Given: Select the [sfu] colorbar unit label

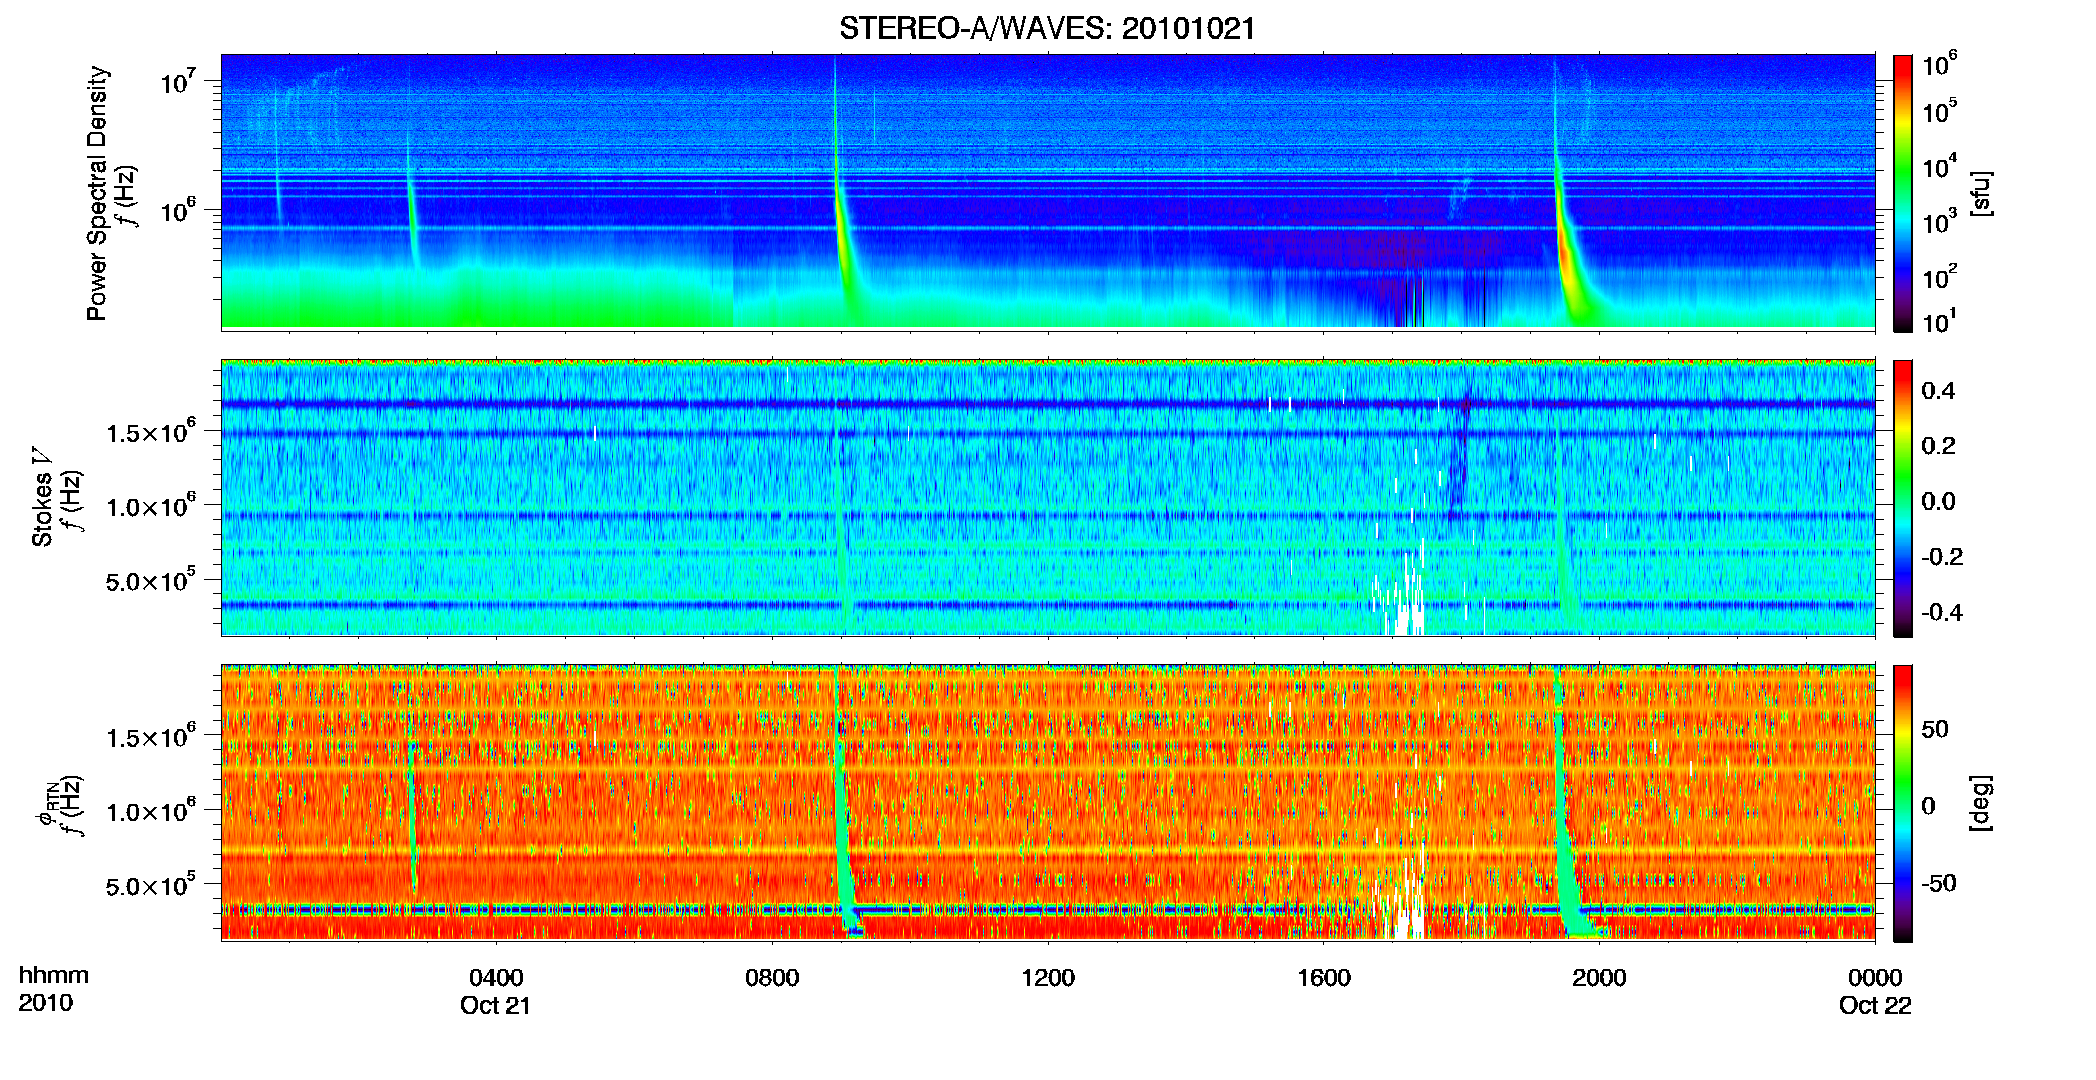Looking at the screenshot, I should point(1980,193).
